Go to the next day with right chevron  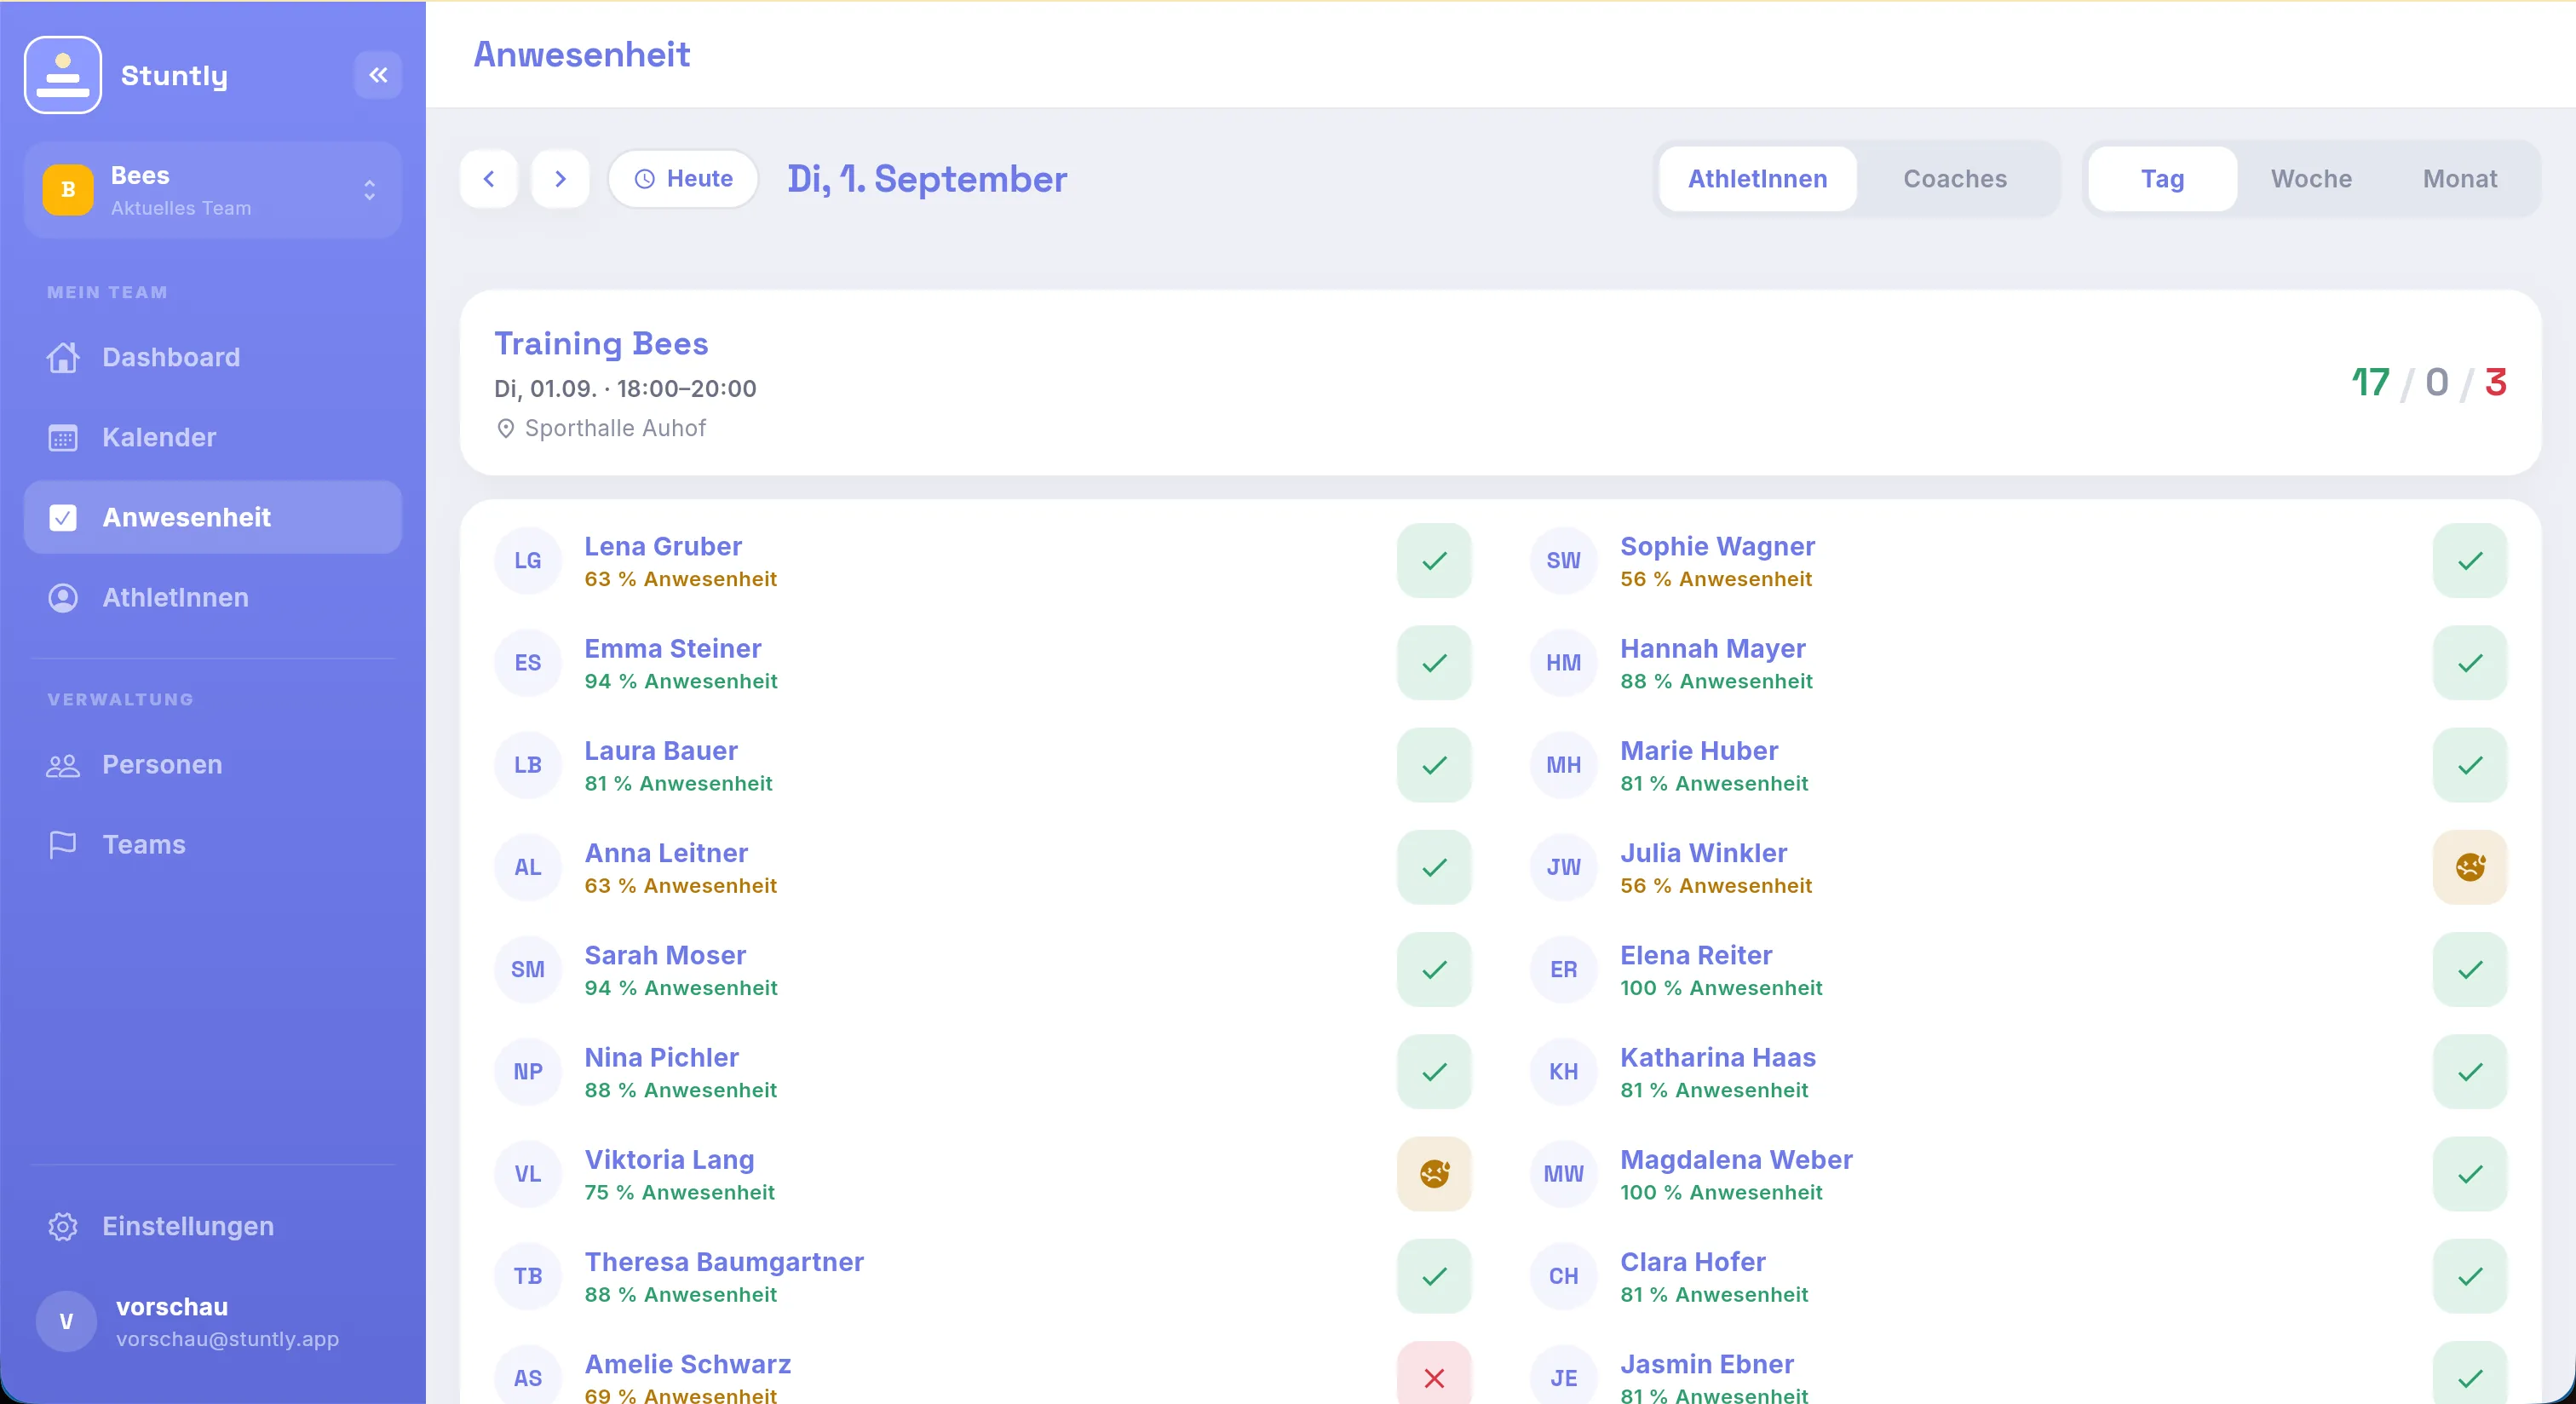tap(560, 179)
